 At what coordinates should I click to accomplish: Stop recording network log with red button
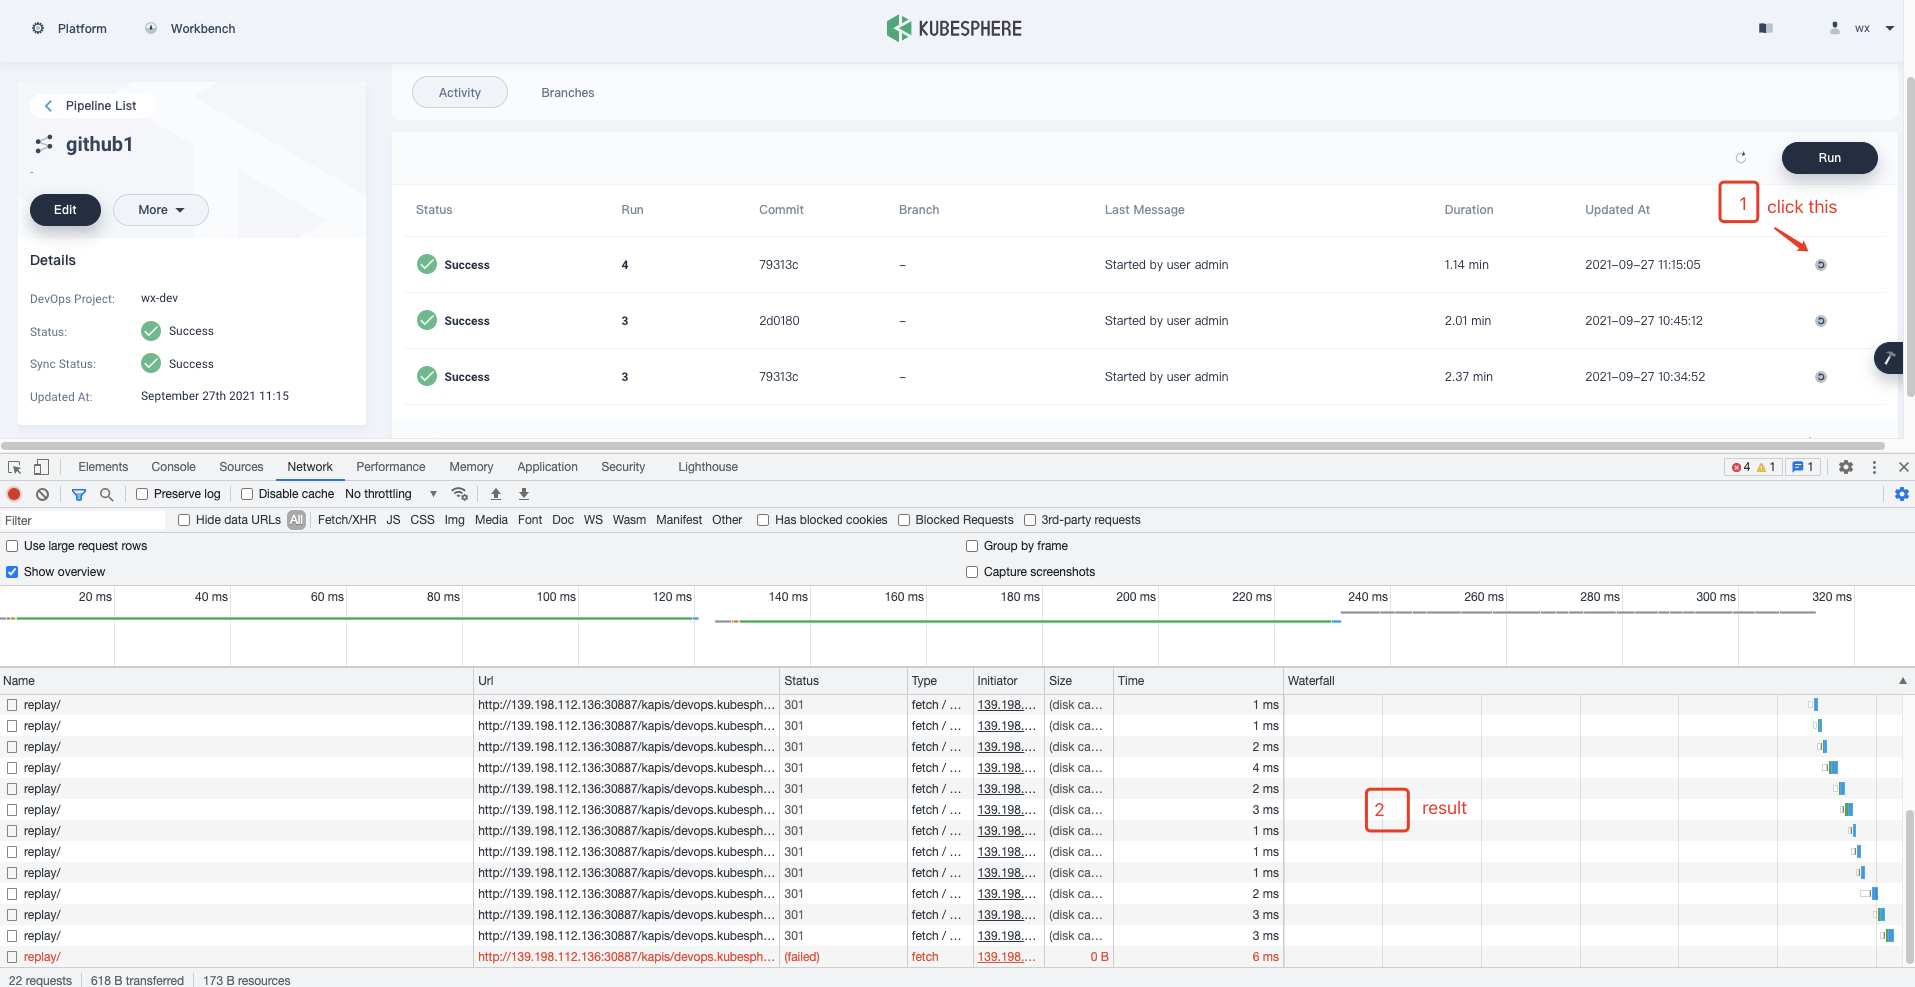pyautogui.click(x=13, y=493)
